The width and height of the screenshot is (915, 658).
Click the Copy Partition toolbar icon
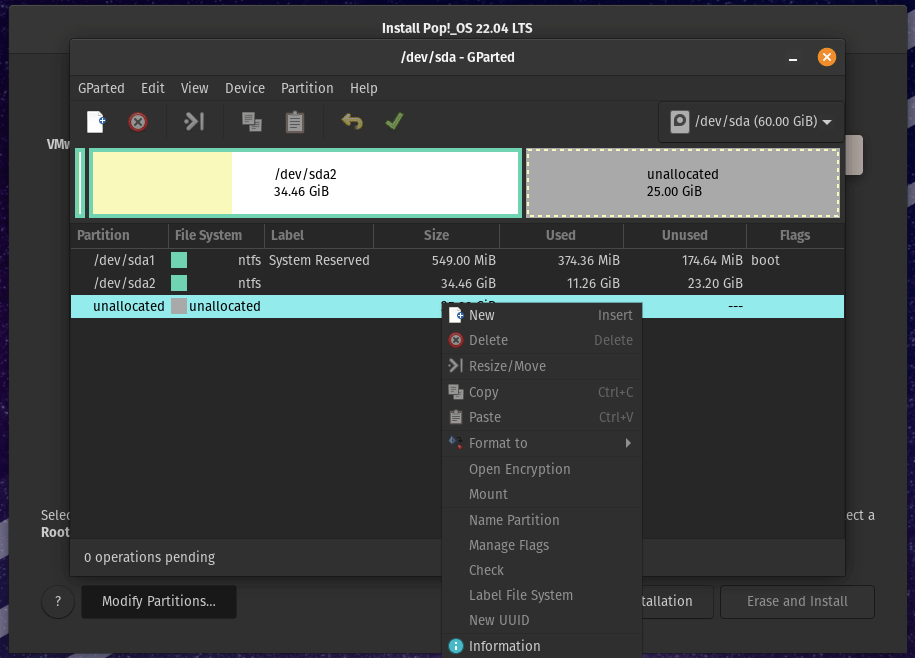250,121
